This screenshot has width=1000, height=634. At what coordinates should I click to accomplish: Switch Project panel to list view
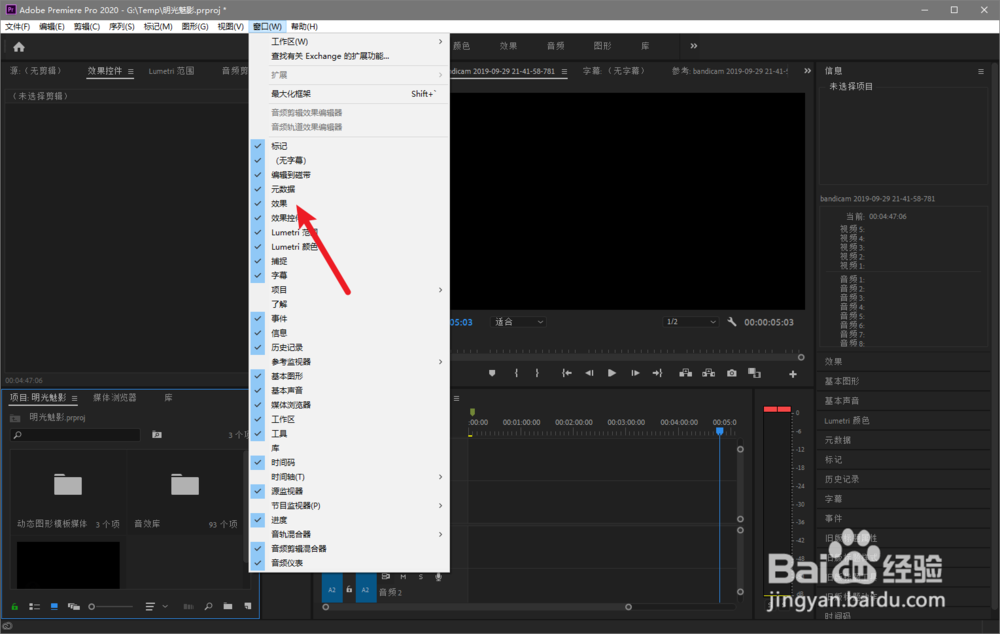(x=34, y=607)
